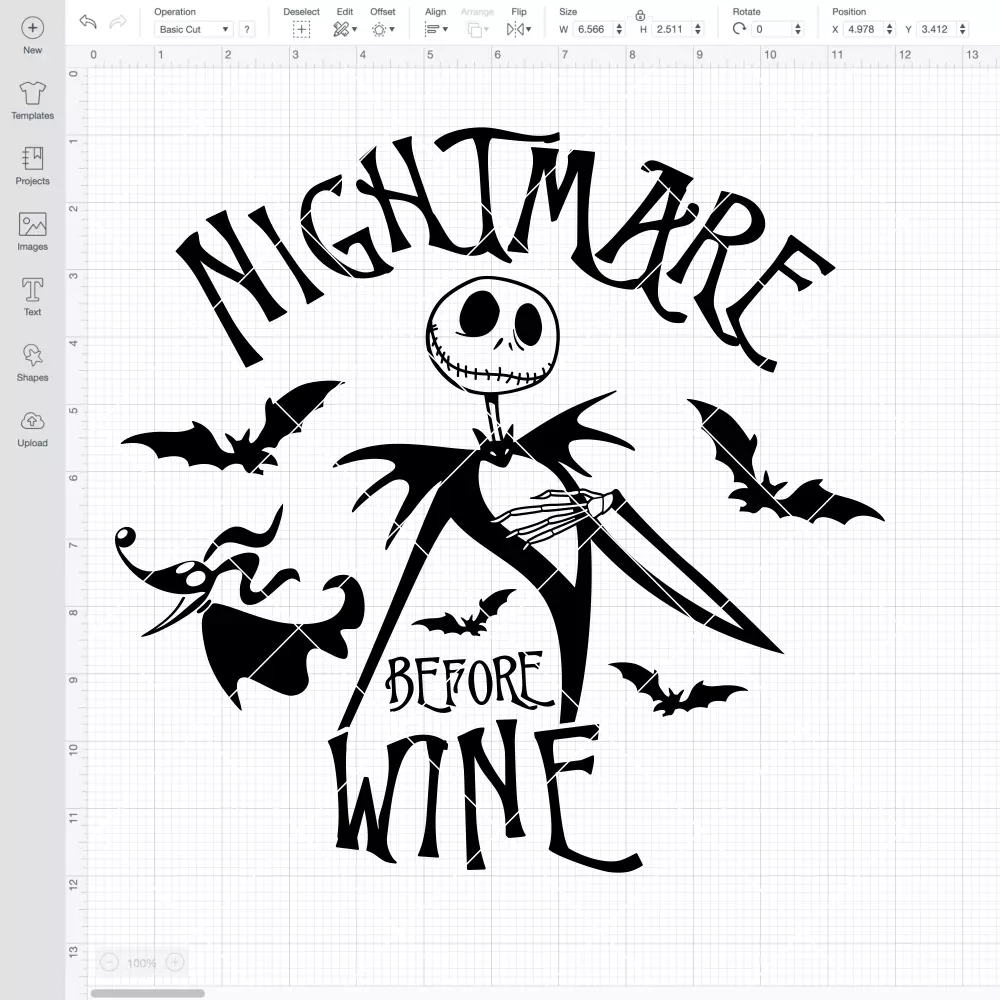Toggle the size aspect ratio lock
Screen dimensions: 1000x1000
[x=640, y=15]
